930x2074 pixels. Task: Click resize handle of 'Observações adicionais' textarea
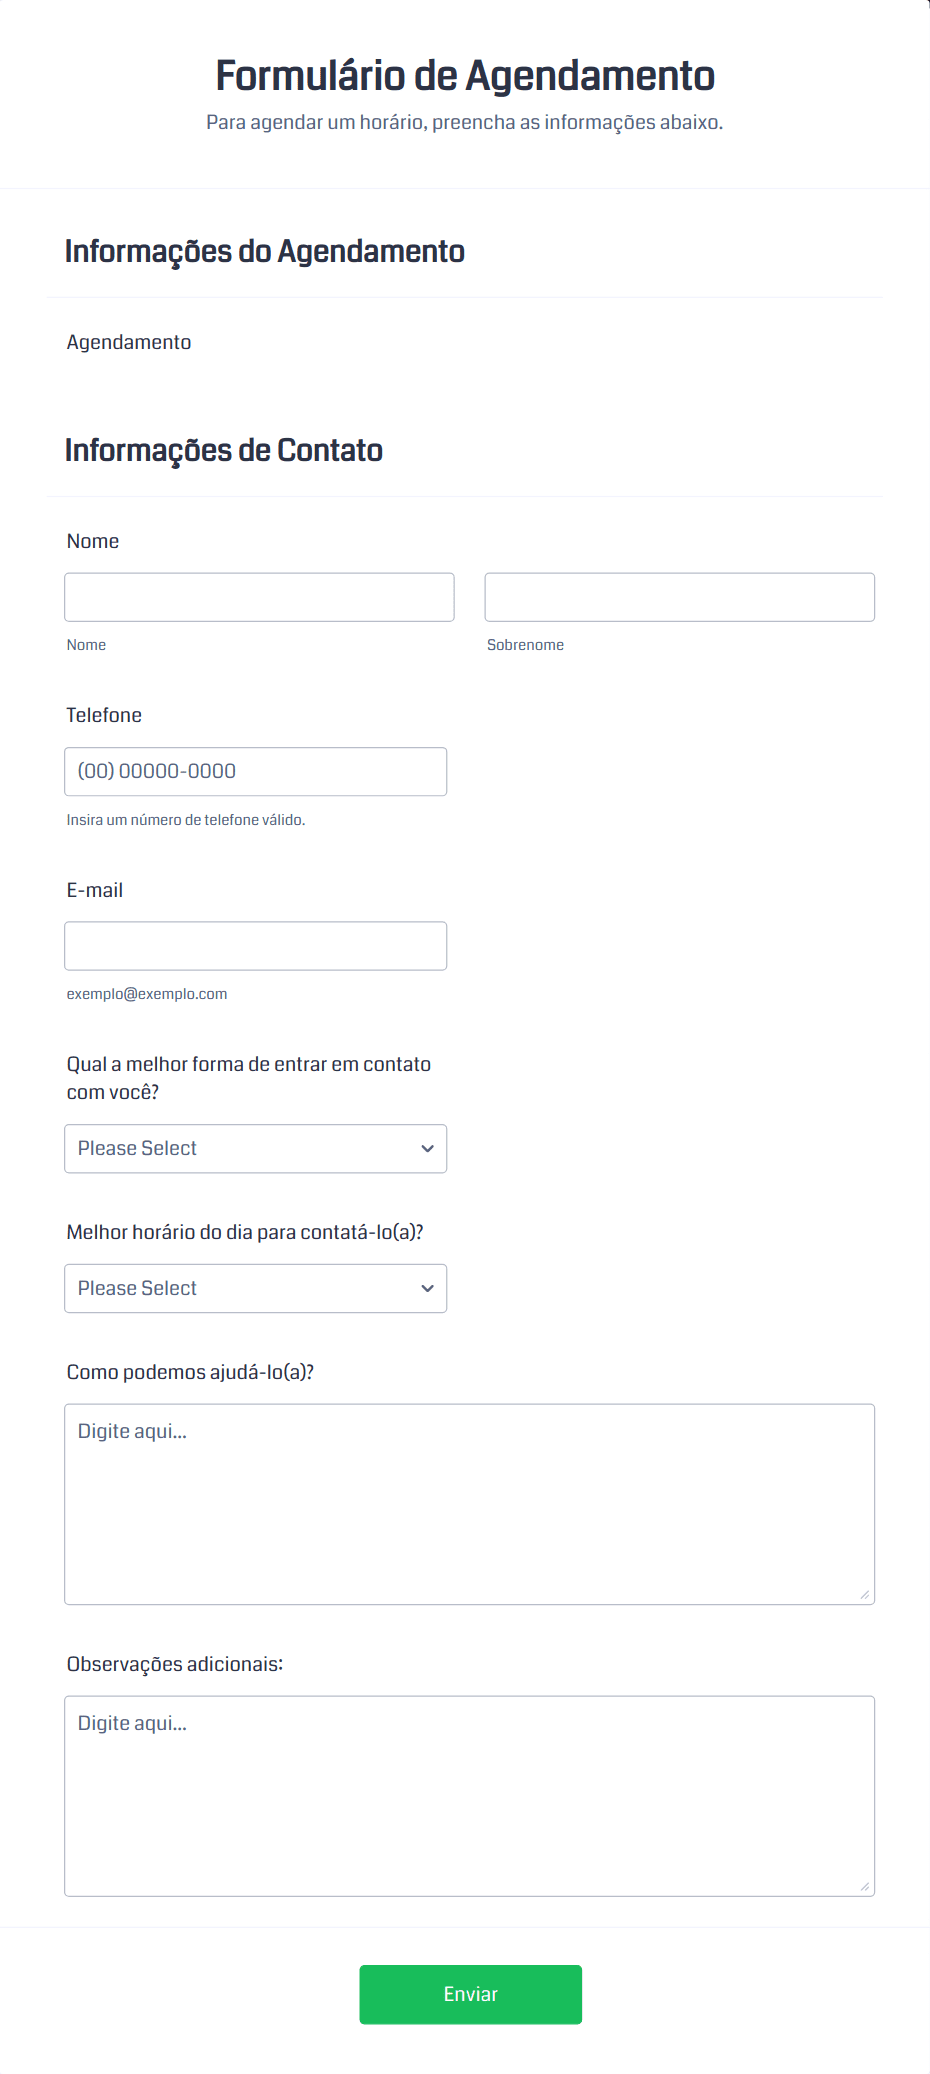pos(865,1887)
